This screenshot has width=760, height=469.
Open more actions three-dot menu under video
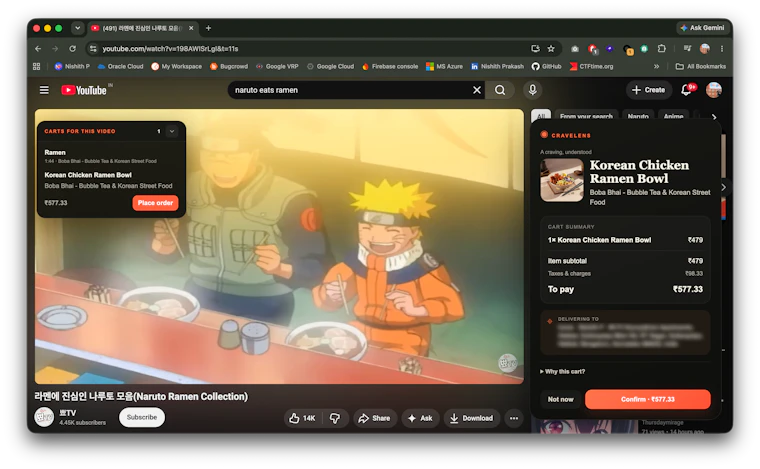click(x=514, y=418)
